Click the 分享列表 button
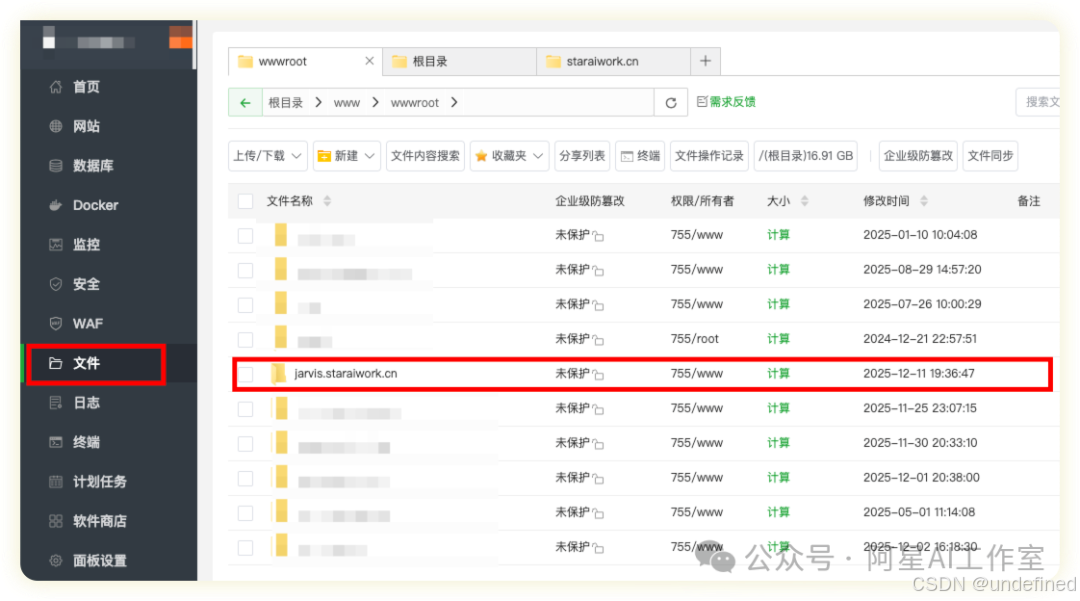1080x601 pixels. click(582, 156)
